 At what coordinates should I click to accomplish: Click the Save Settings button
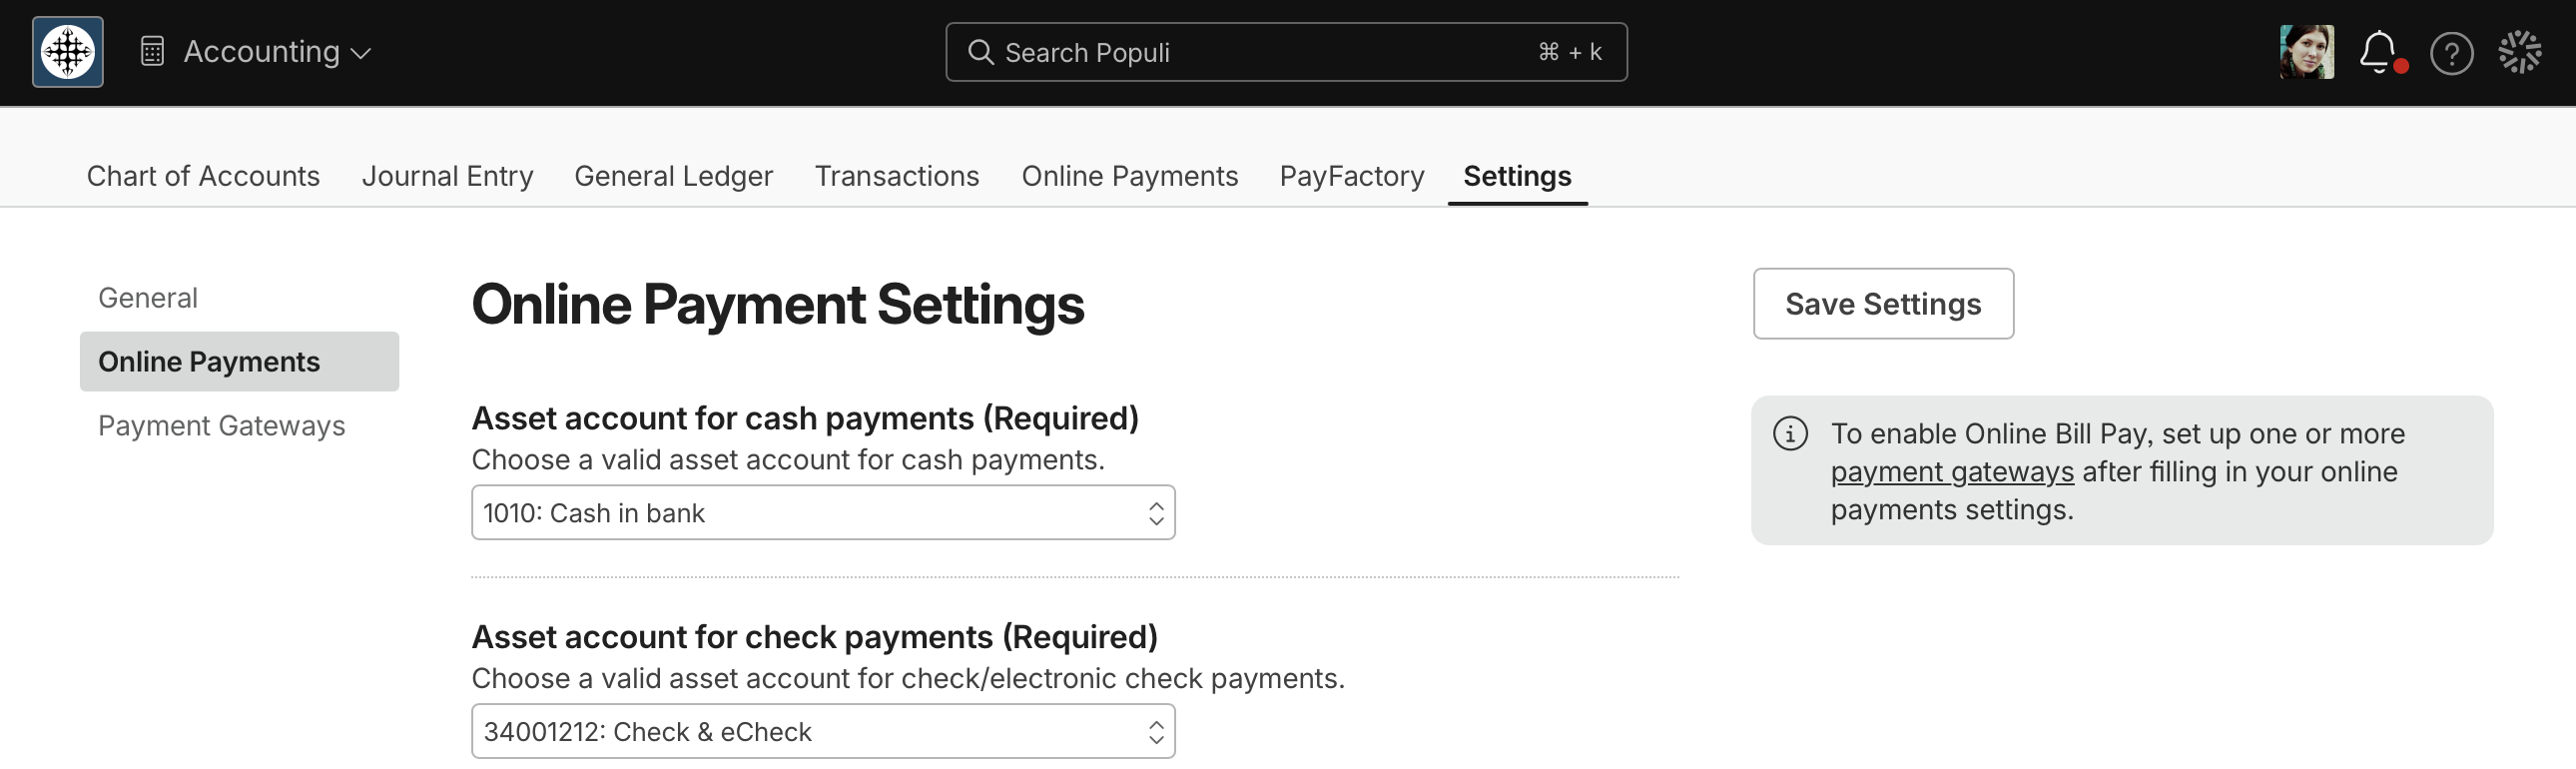point(1883,304)
